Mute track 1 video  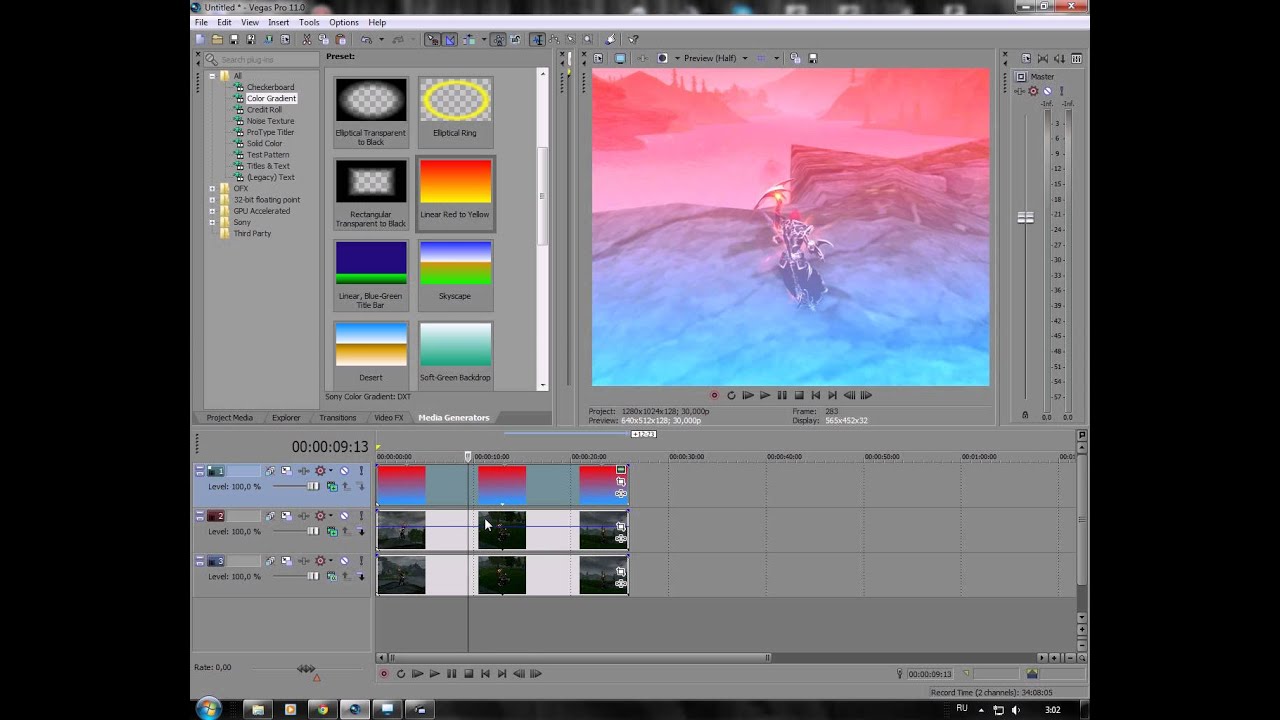344,471
